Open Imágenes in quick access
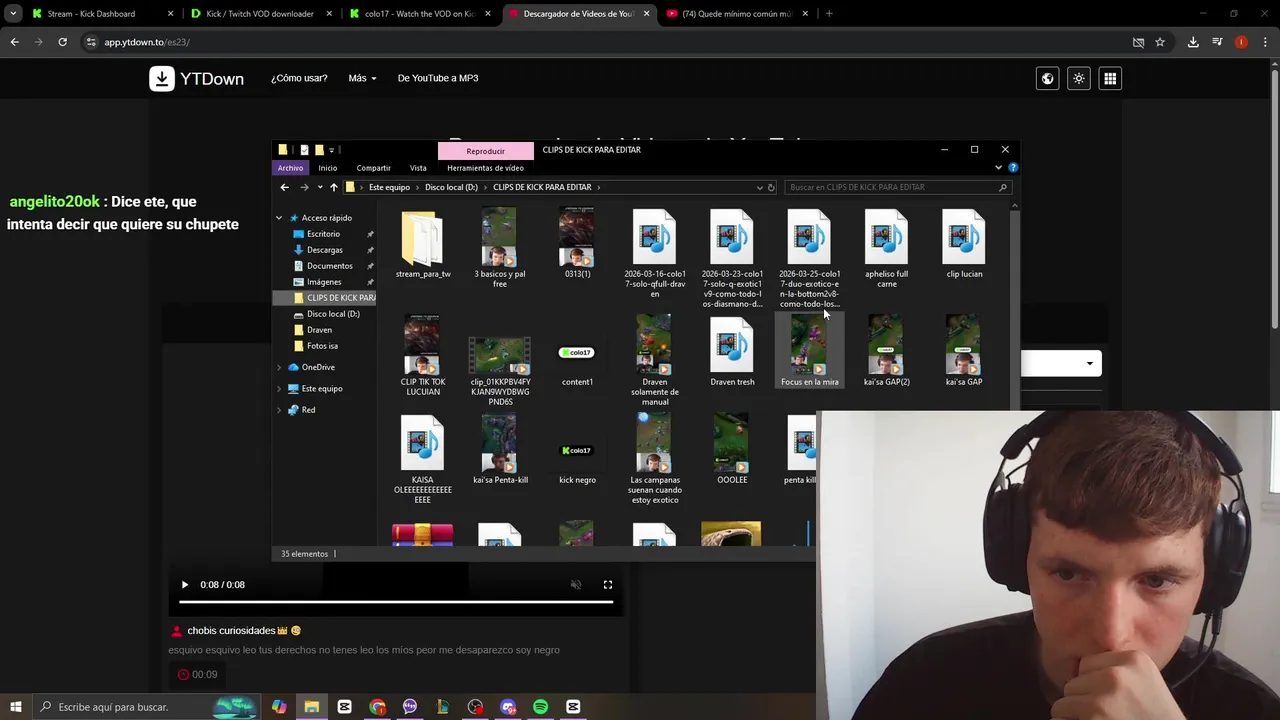The image size is (1280, 720). pyautogui.click(x=324, y=282)
